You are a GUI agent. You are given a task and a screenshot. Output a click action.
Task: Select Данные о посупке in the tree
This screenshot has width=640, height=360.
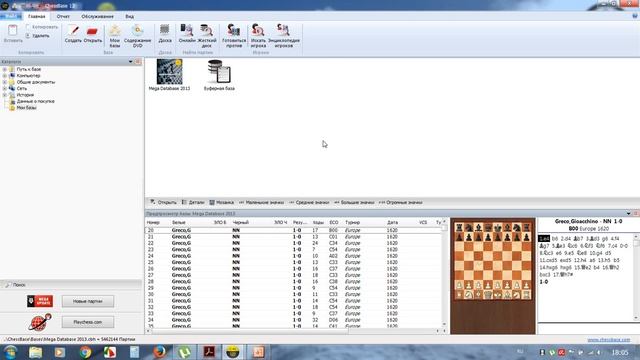pyautogui.click(x=35, y=101)
